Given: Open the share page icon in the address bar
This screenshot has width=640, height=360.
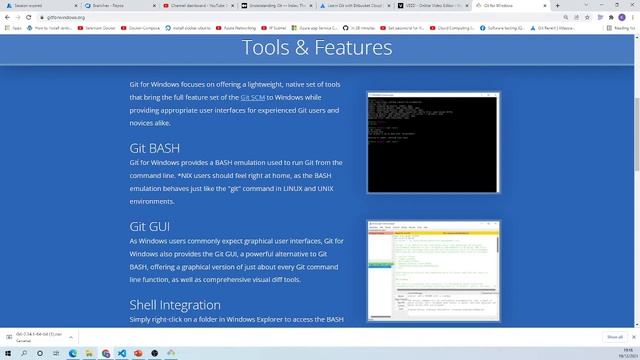Looking at the screenshot, I should [576, 18].
